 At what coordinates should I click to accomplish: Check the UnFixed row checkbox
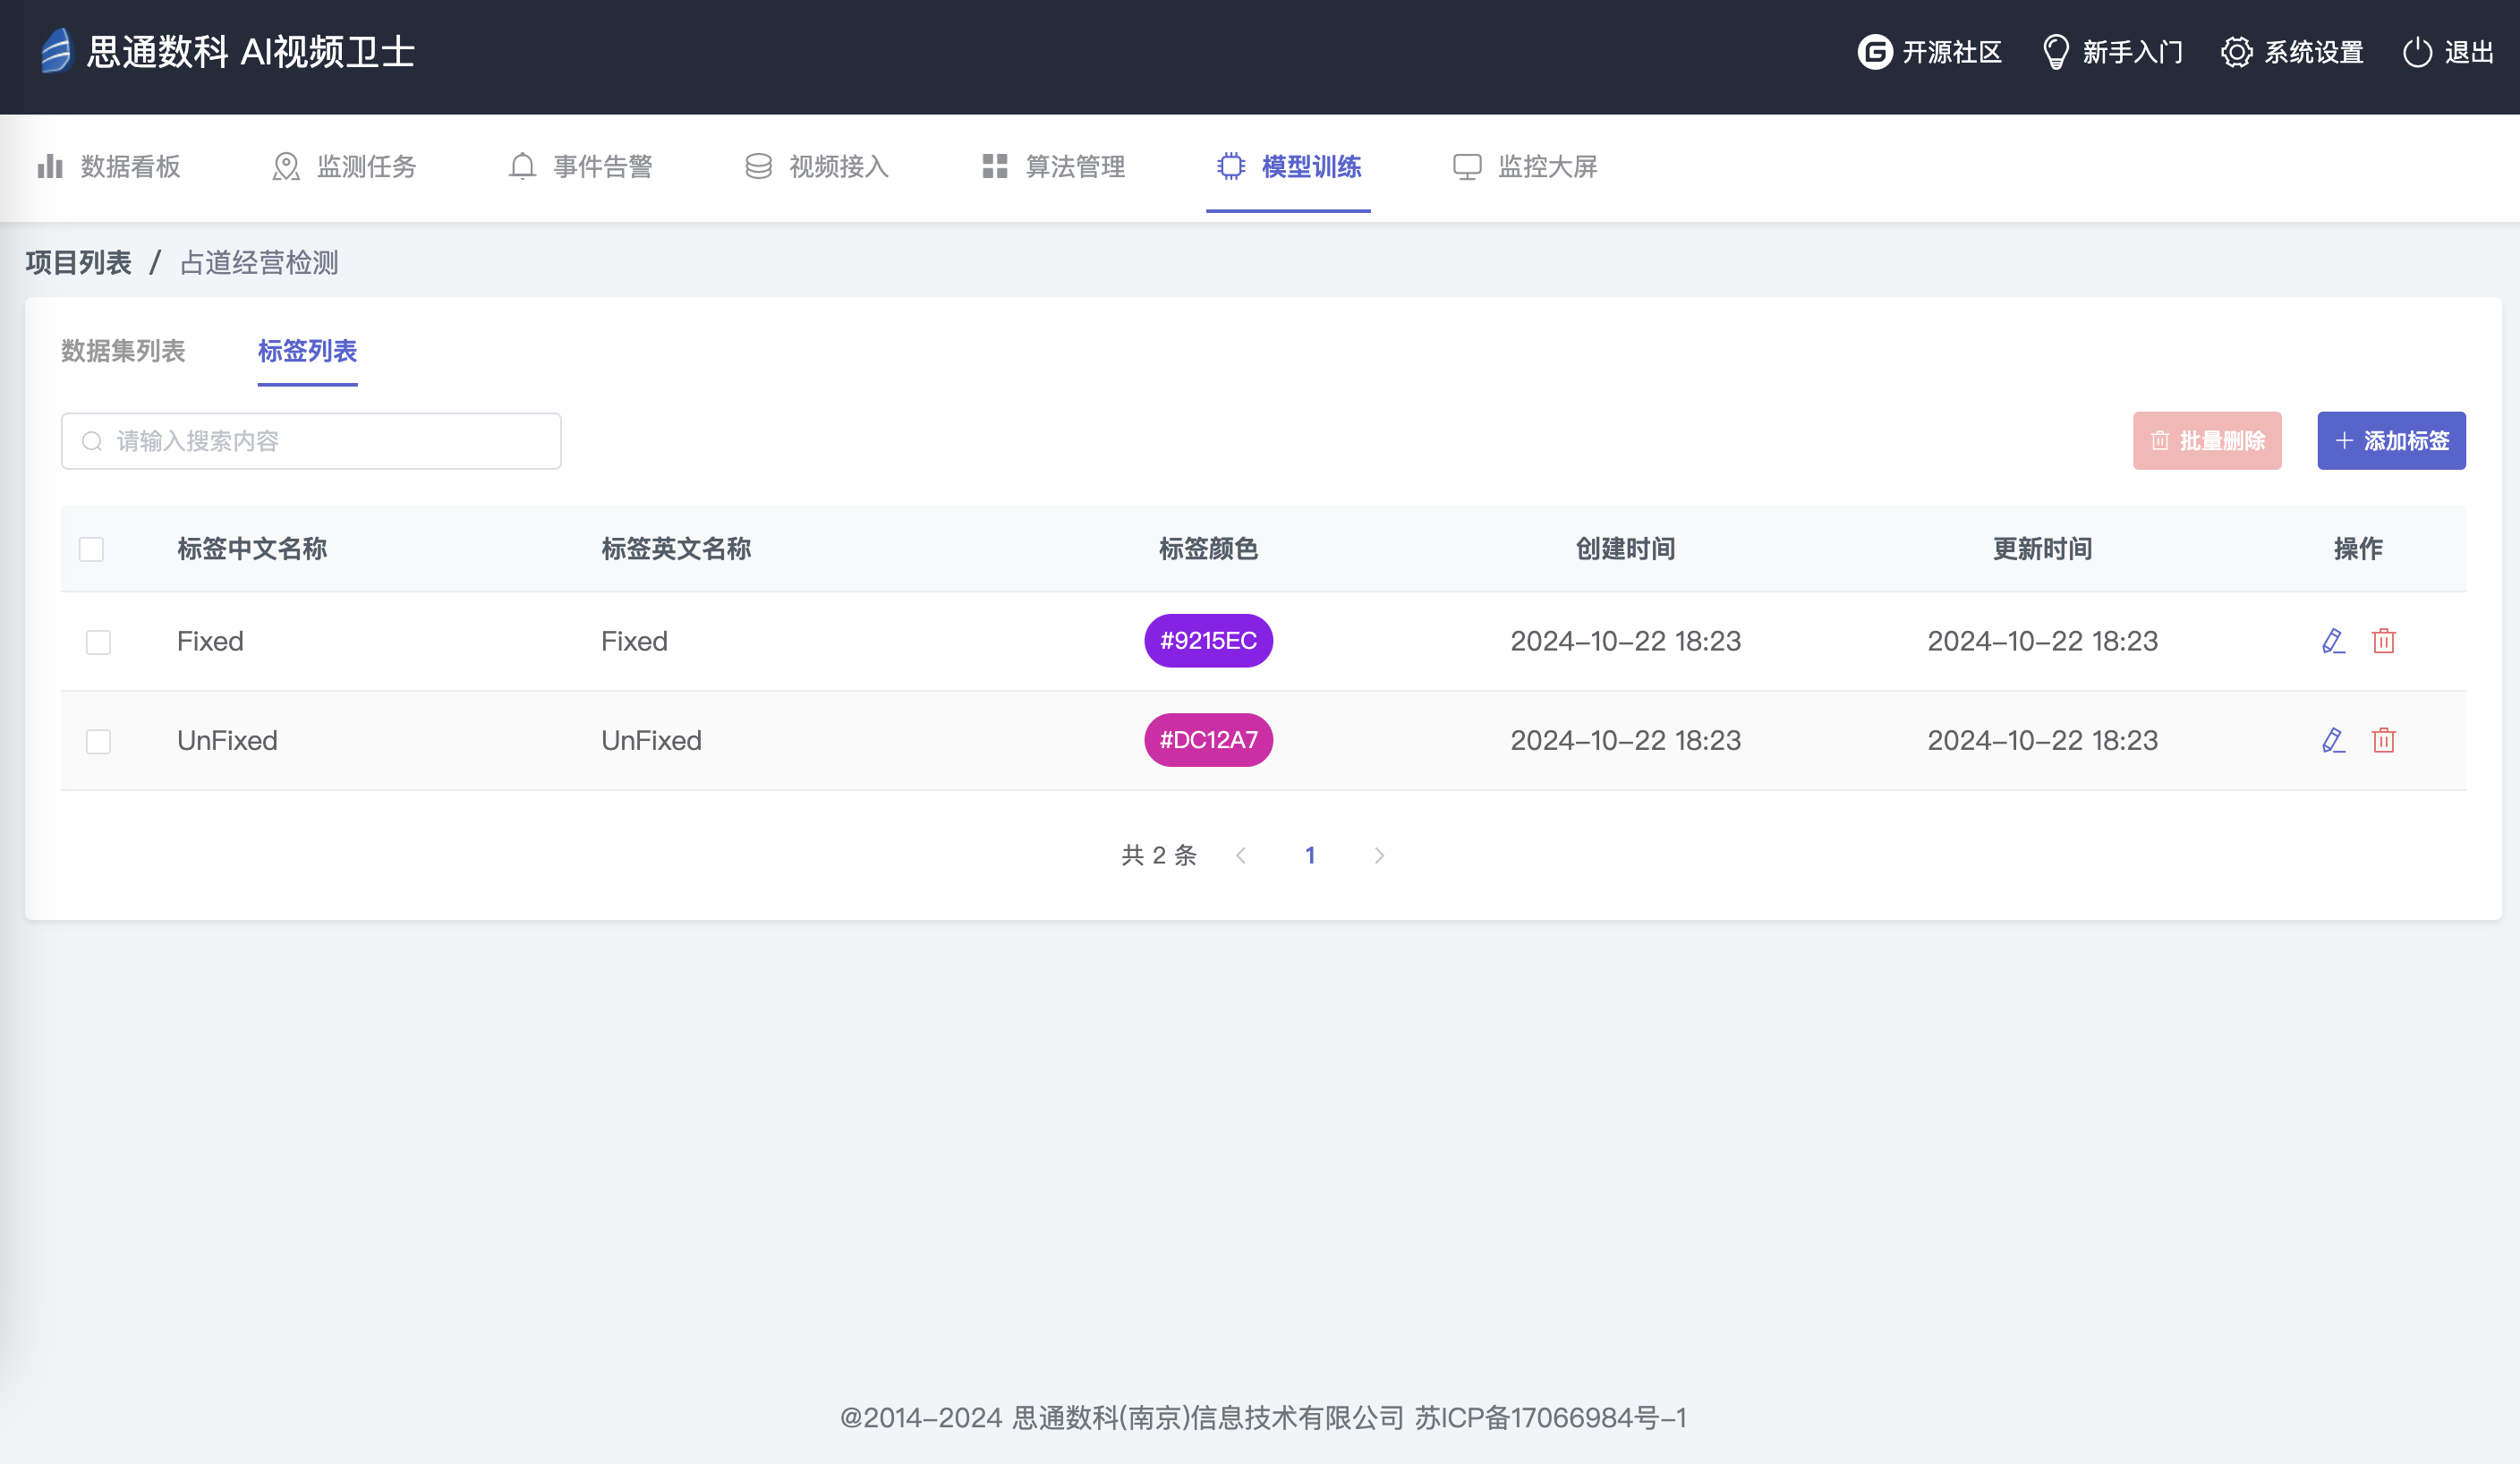(98, 741)
